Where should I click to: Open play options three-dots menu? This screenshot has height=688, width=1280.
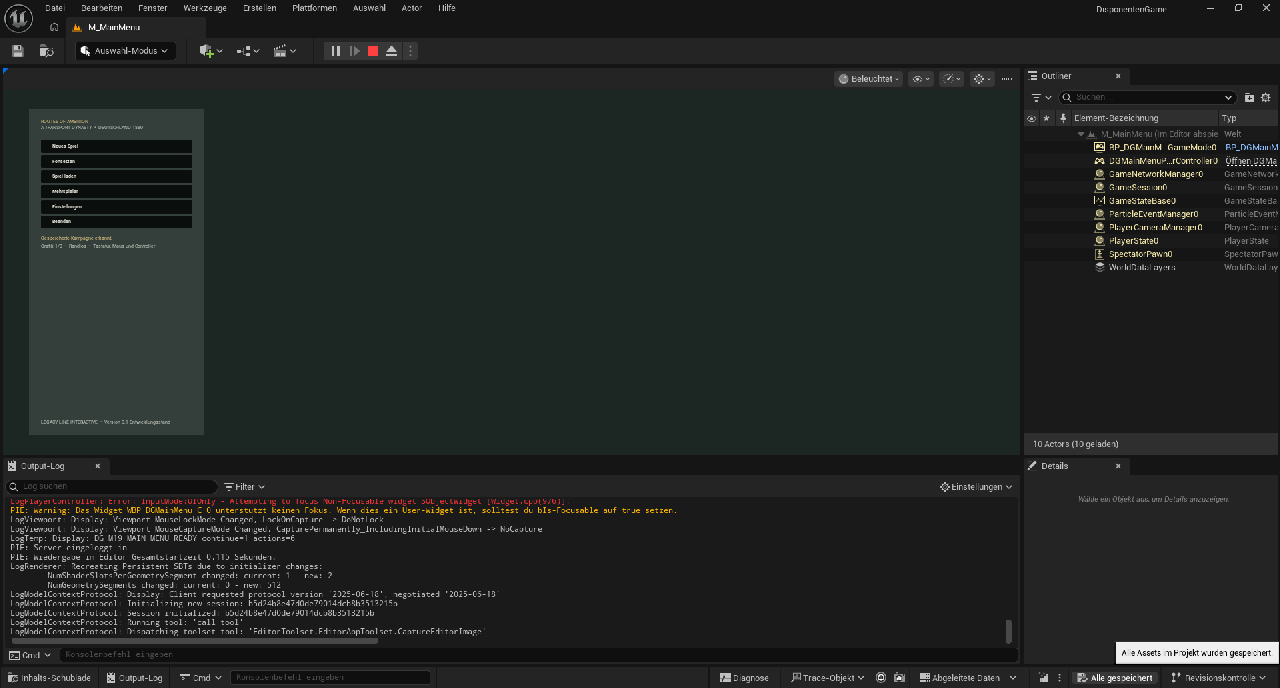[x=410, y=51]
